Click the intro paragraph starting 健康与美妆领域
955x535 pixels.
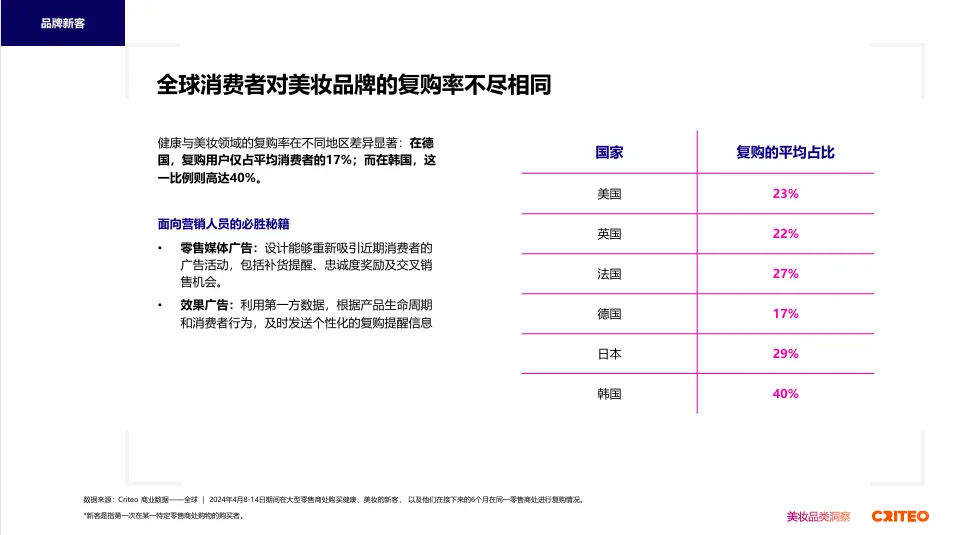click(297, 160)
